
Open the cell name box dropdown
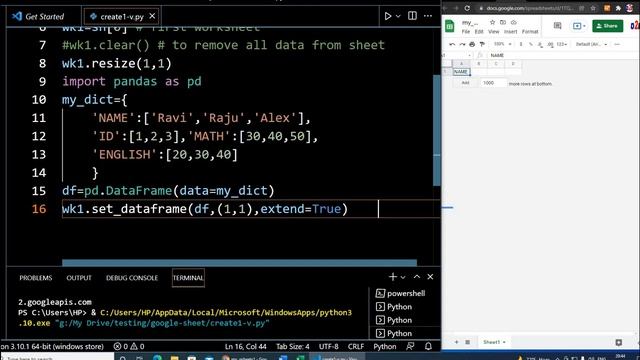pyautogui.click(x=469, y=55)
